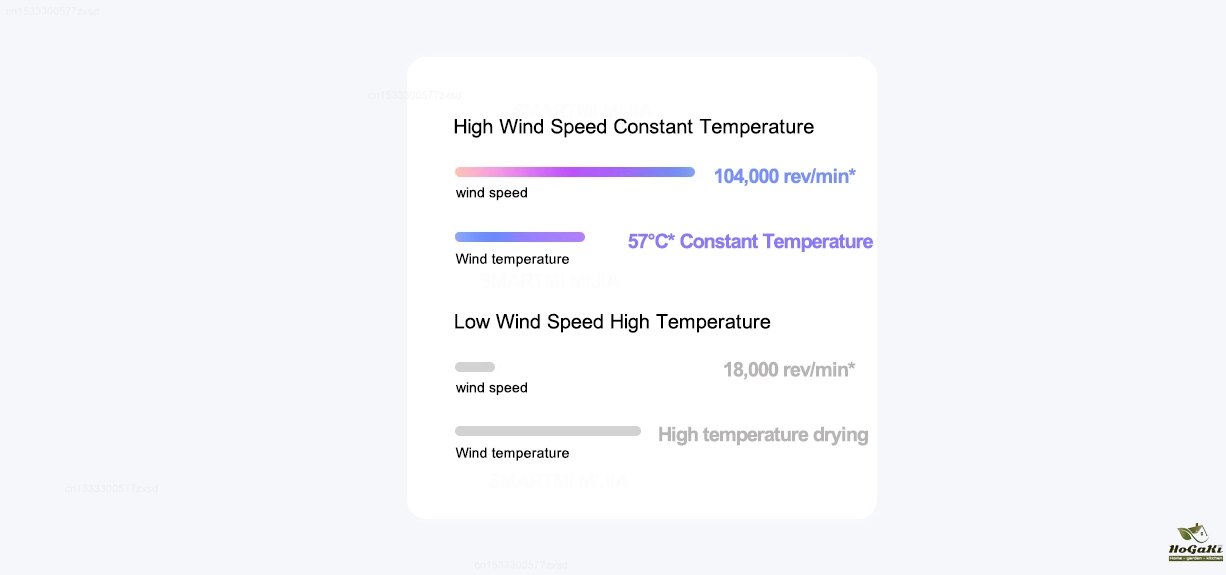Click the 18,000 rev/min value
Screen dimensions: 1226x575
point(789,370)
